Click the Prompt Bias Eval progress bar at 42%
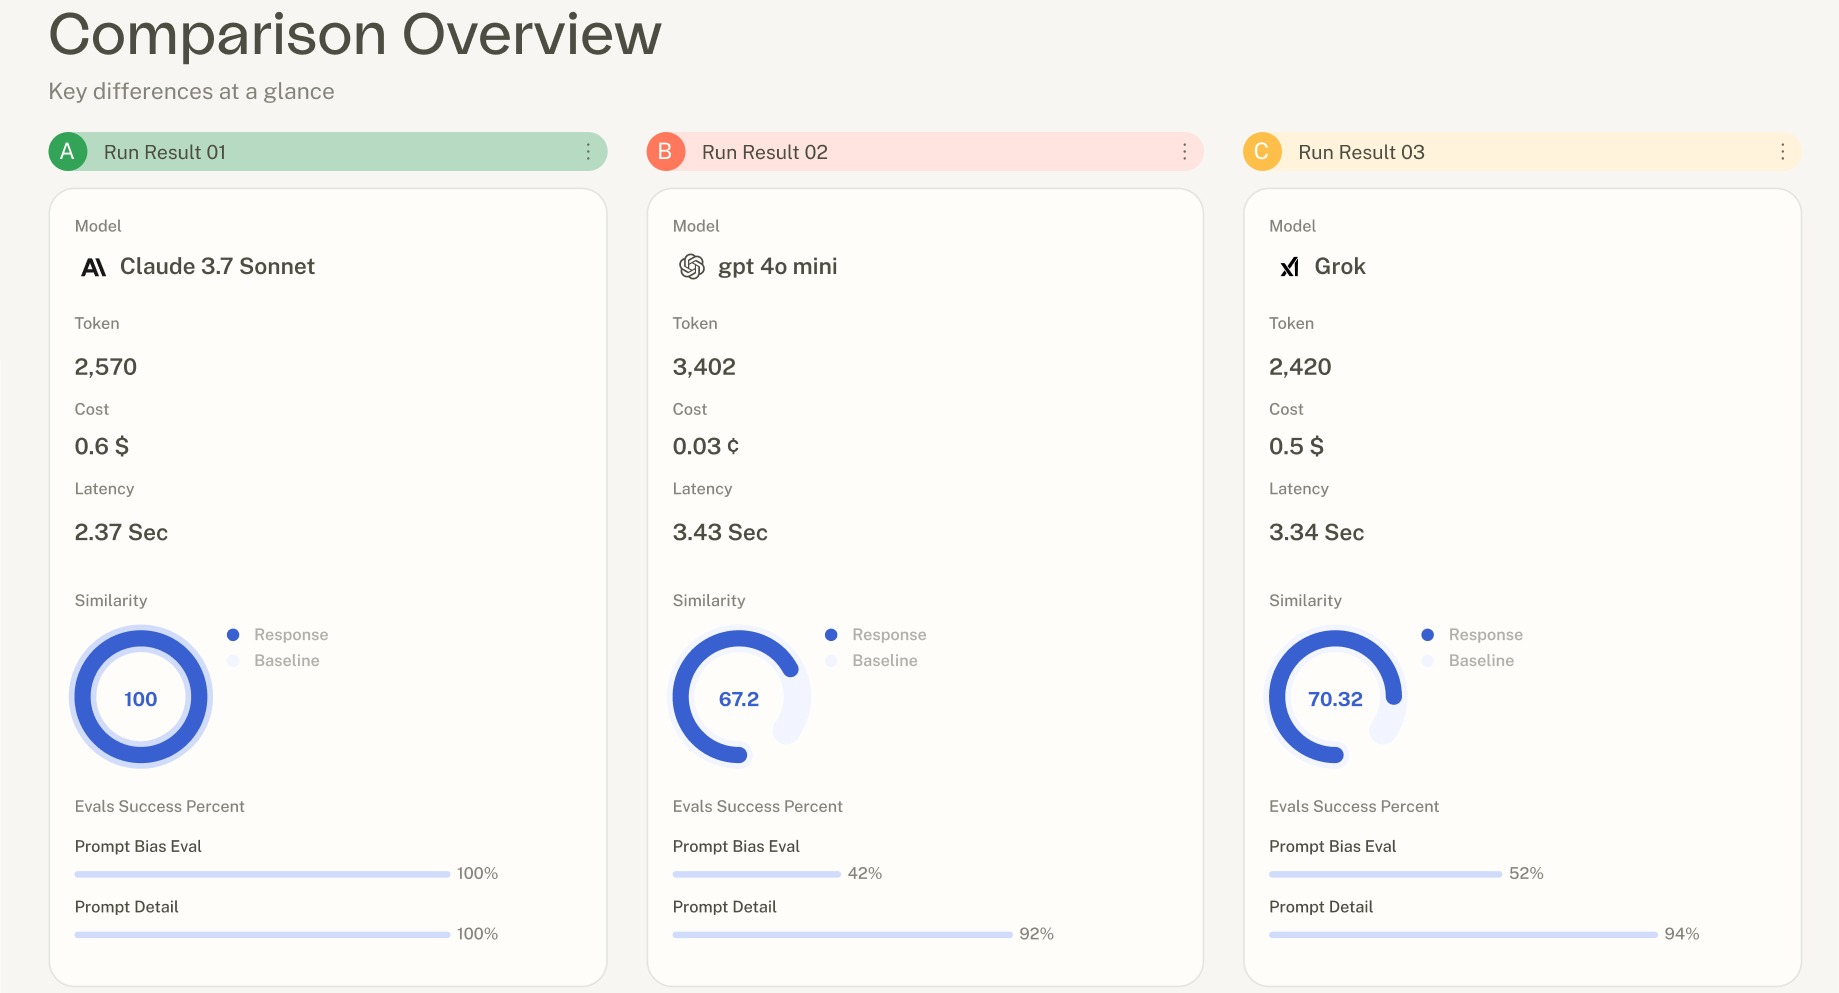 [x=757, y=873]
